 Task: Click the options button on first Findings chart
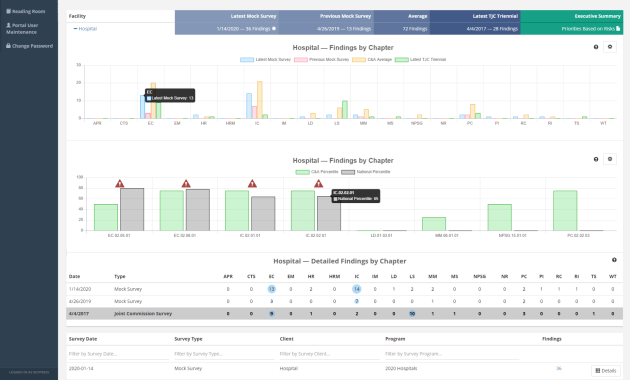(x=610, y=47)
